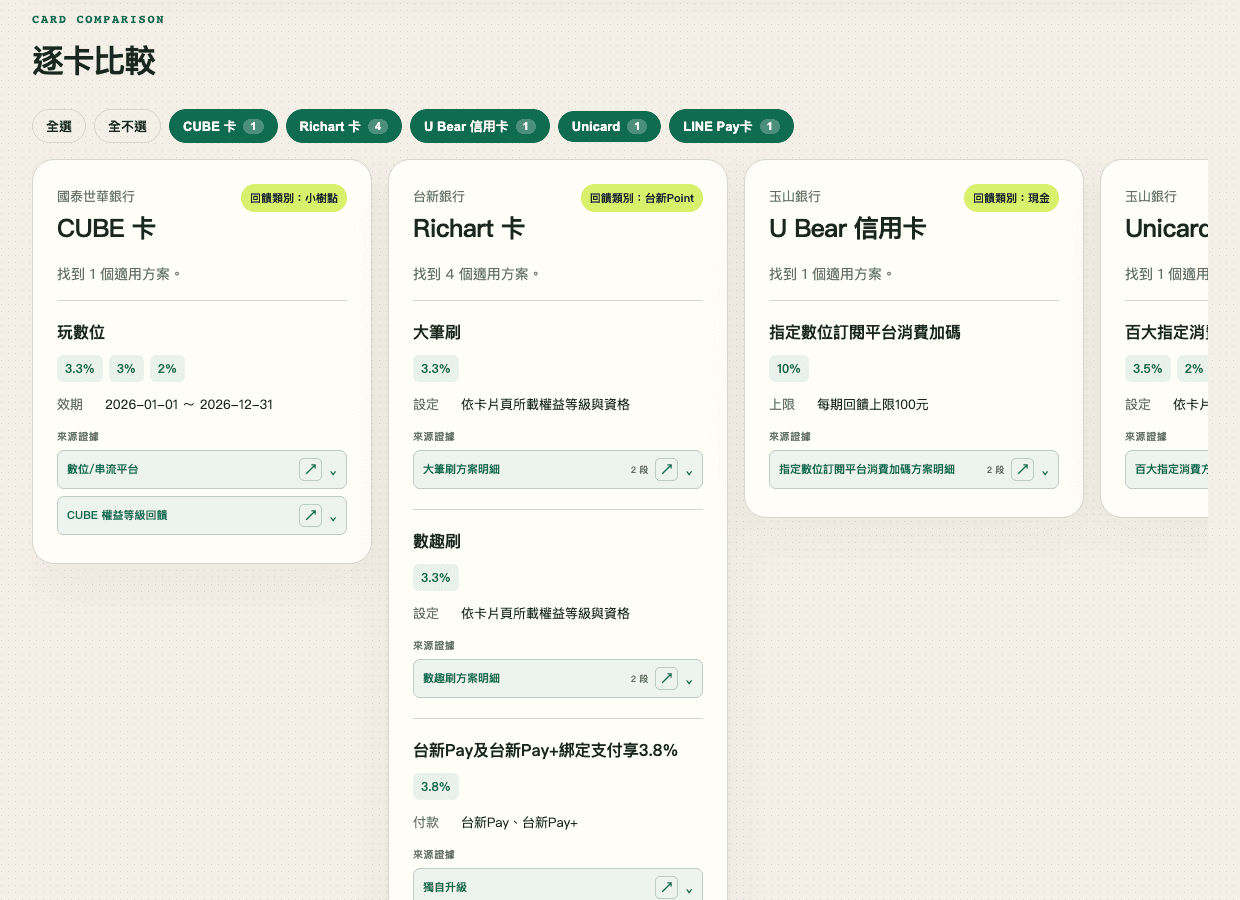Image resolution: width=1240 pixels, height=900 pixels.
Task: Click the 2026-01-01 ～ 2026-12-31 date range
Action: [x=189, y=405]
